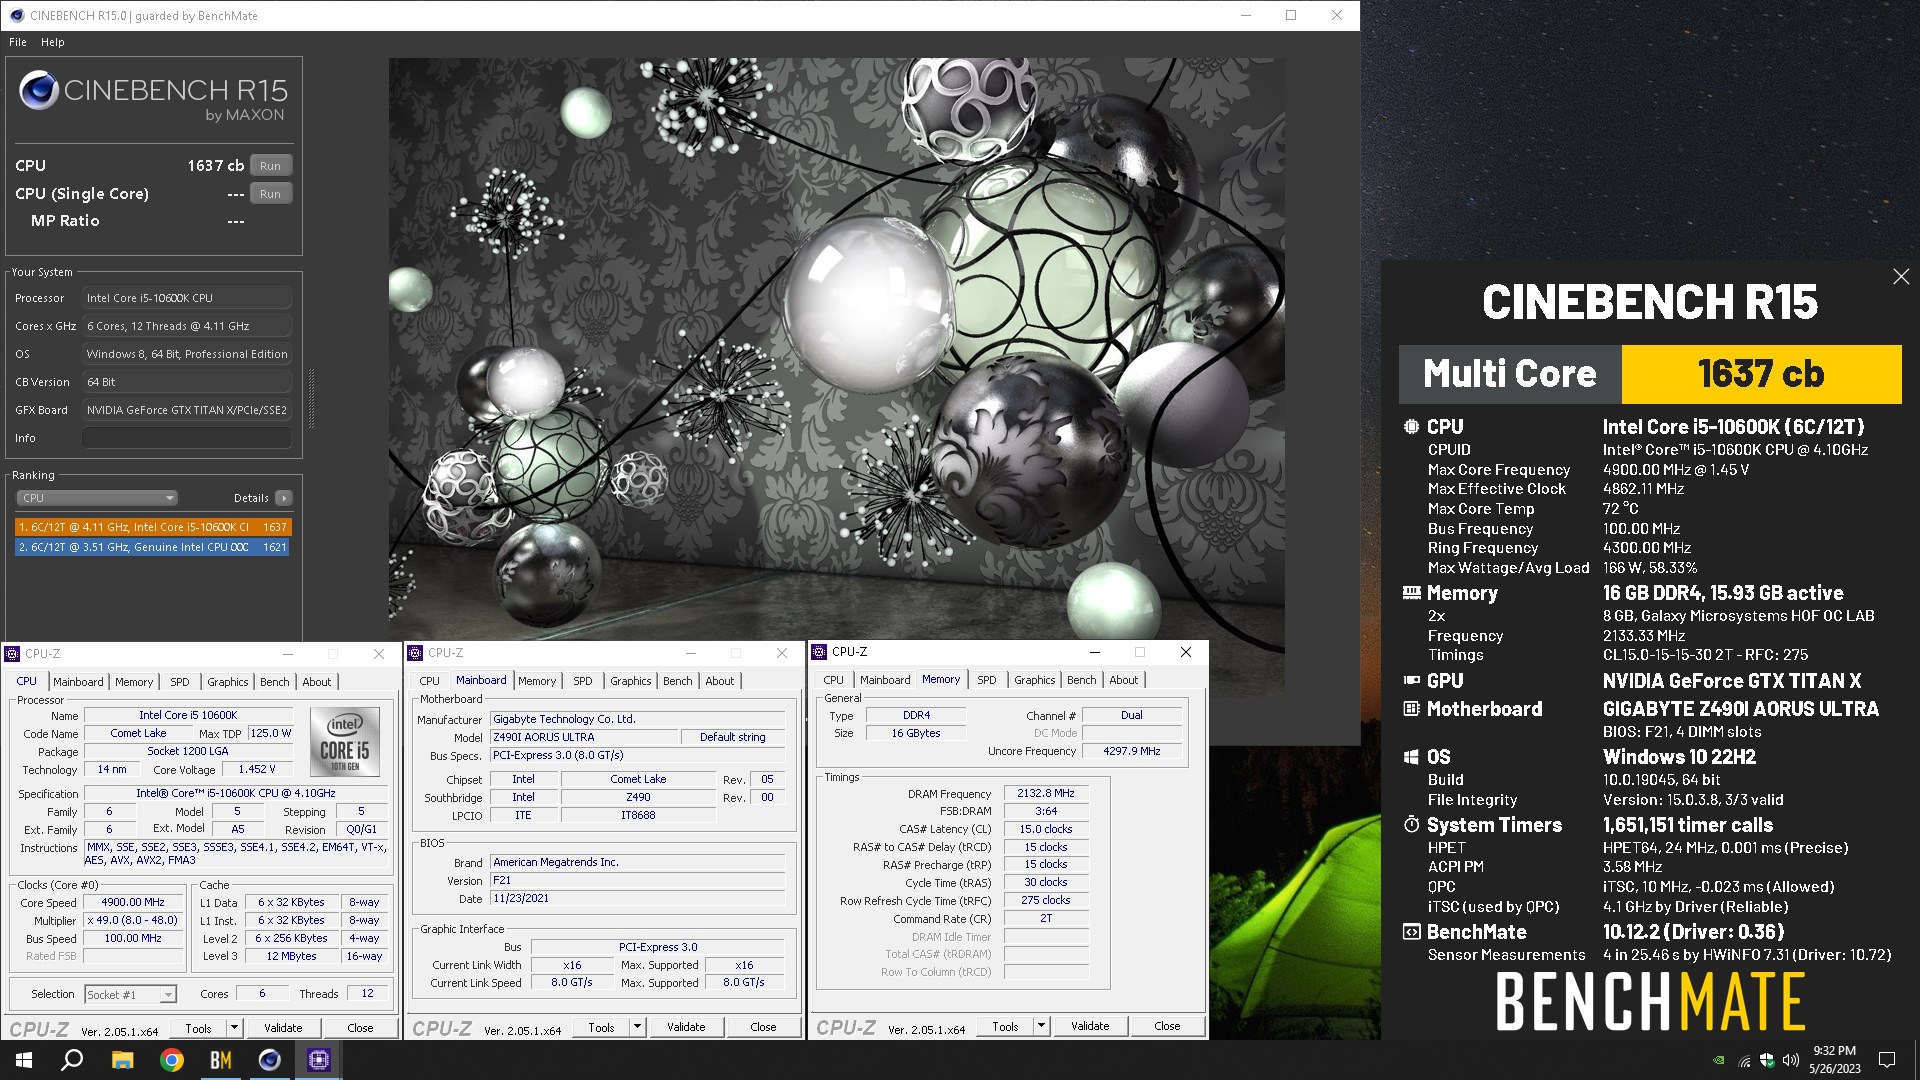
Task: Click Close button in the CPU-Z Memory window
Action: pyautogui.click(x=1167, y=1026)
